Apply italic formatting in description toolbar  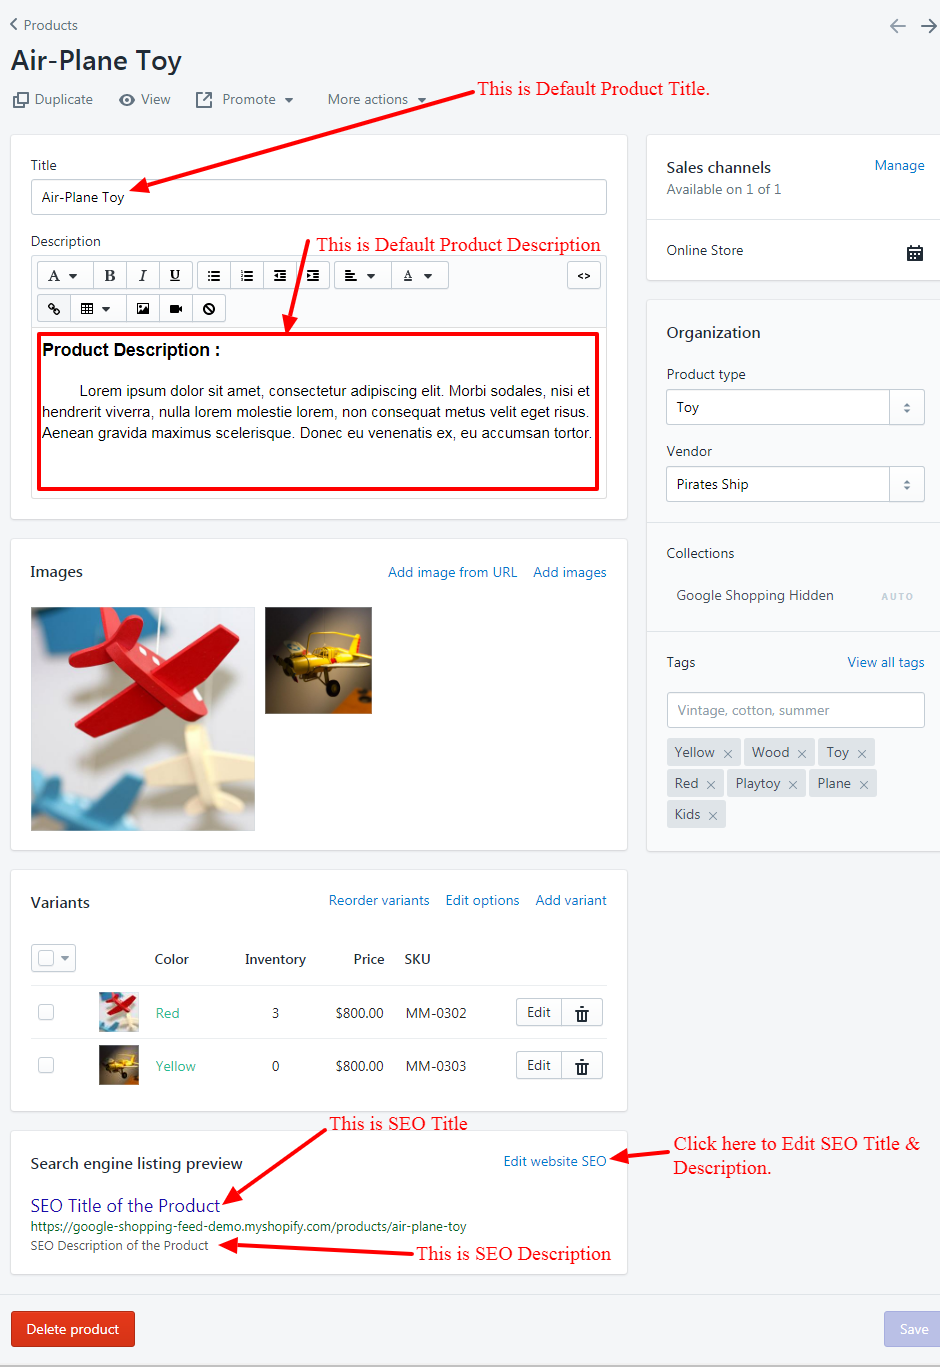pos(142,276)
